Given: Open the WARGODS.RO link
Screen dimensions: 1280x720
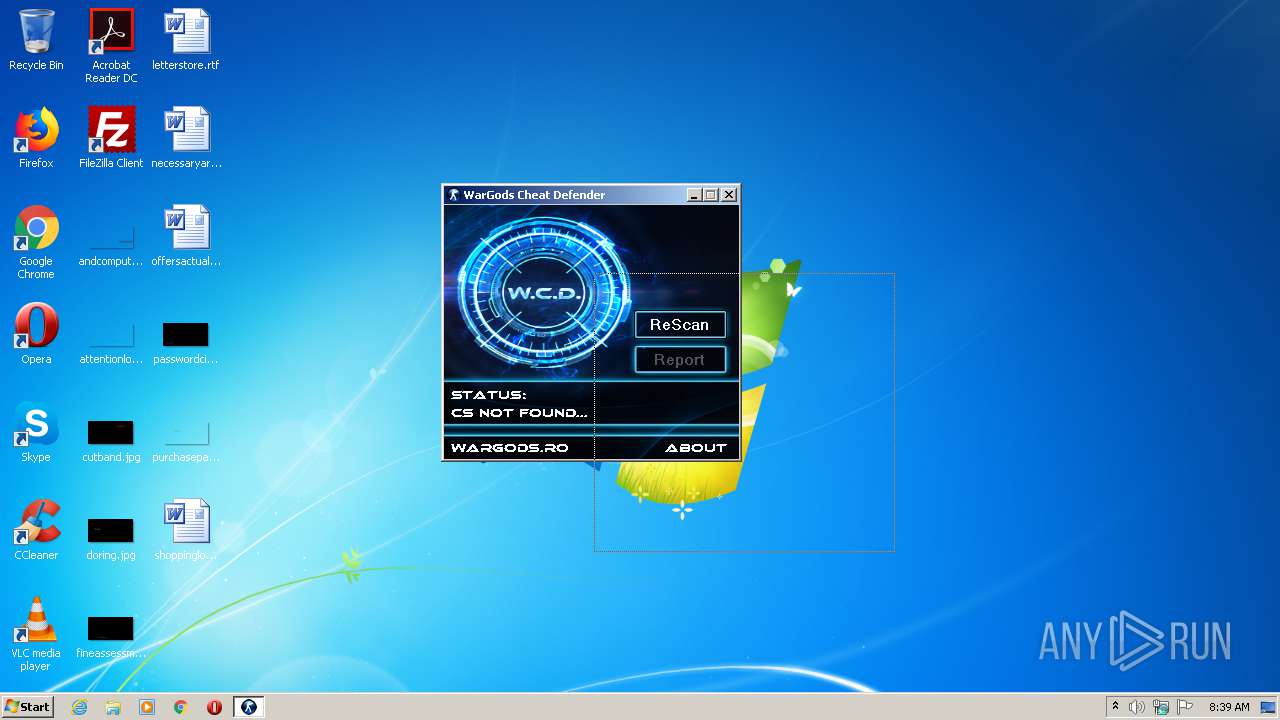Looking at the screenshot, I should pyautogui.click(x=510, y=448).
